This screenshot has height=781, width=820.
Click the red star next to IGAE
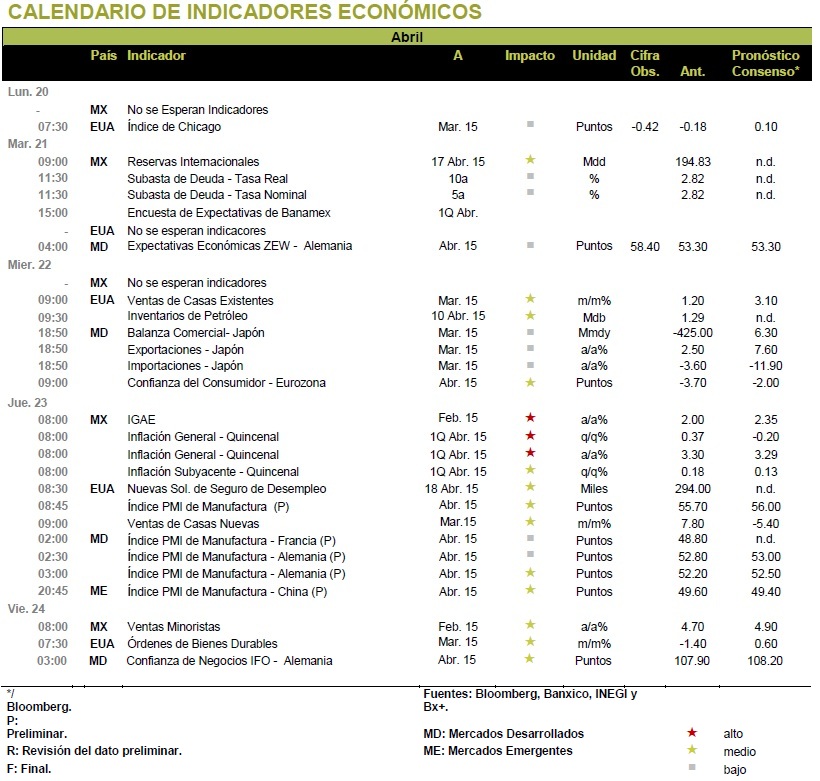(x=530, y=417)
